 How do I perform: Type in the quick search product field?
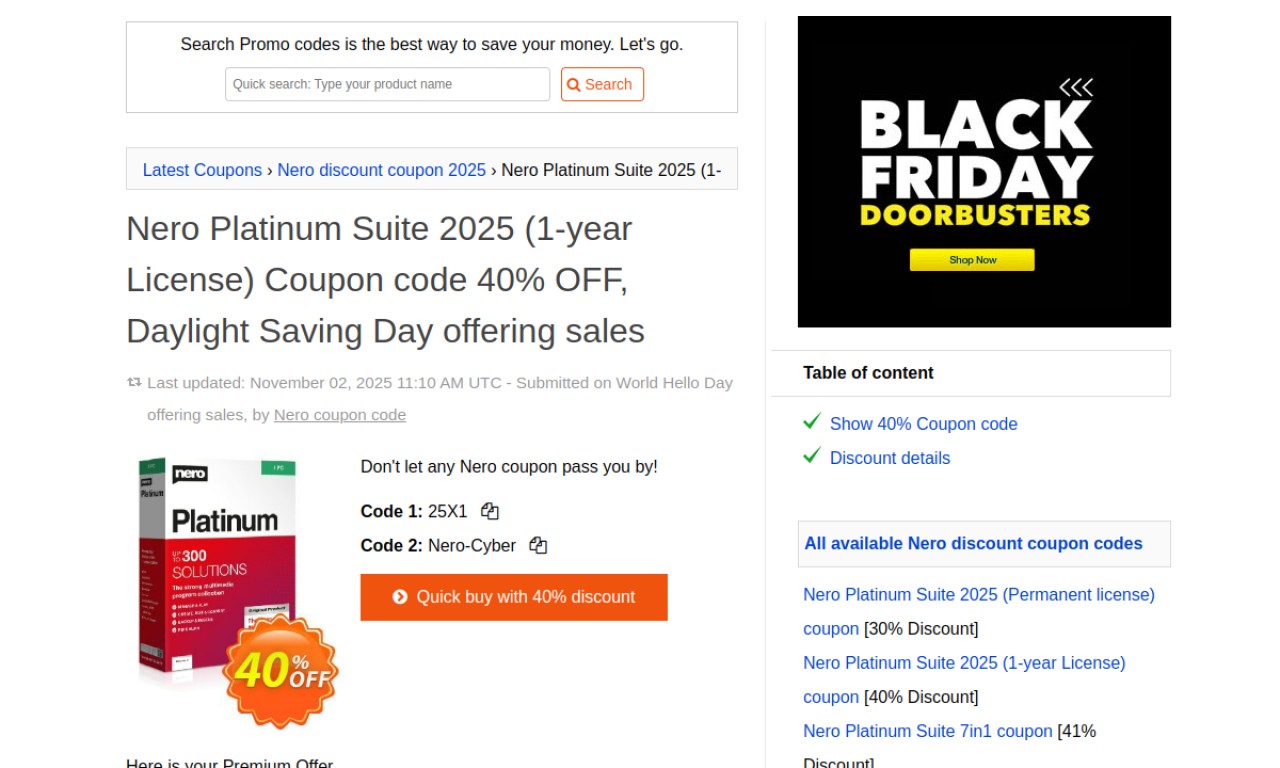[388, 84]
